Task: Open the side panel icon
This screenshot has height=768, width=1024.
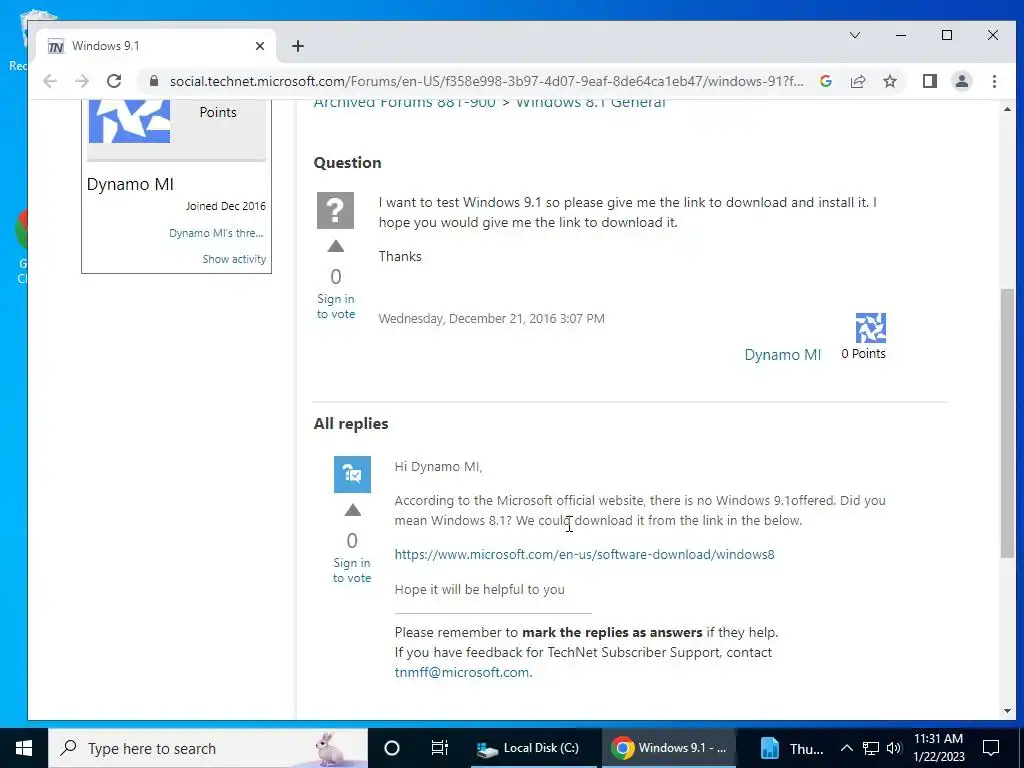Action: point(929,81)
